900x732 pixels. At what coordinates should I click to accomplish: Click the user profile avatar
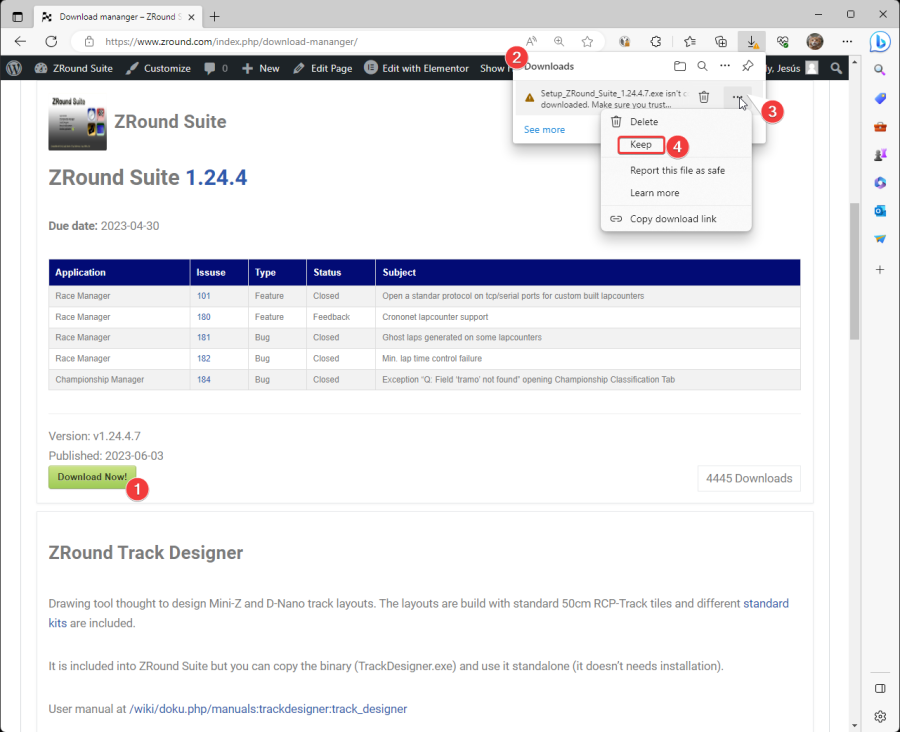click(x=814, y=41)
